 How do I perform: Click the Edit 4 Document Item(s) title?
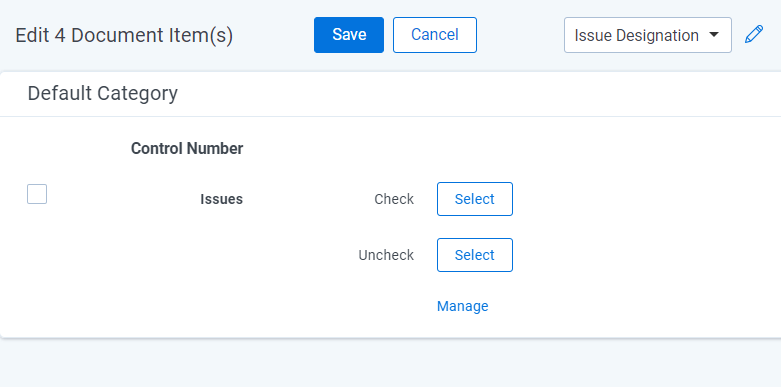tap(124, 35)
